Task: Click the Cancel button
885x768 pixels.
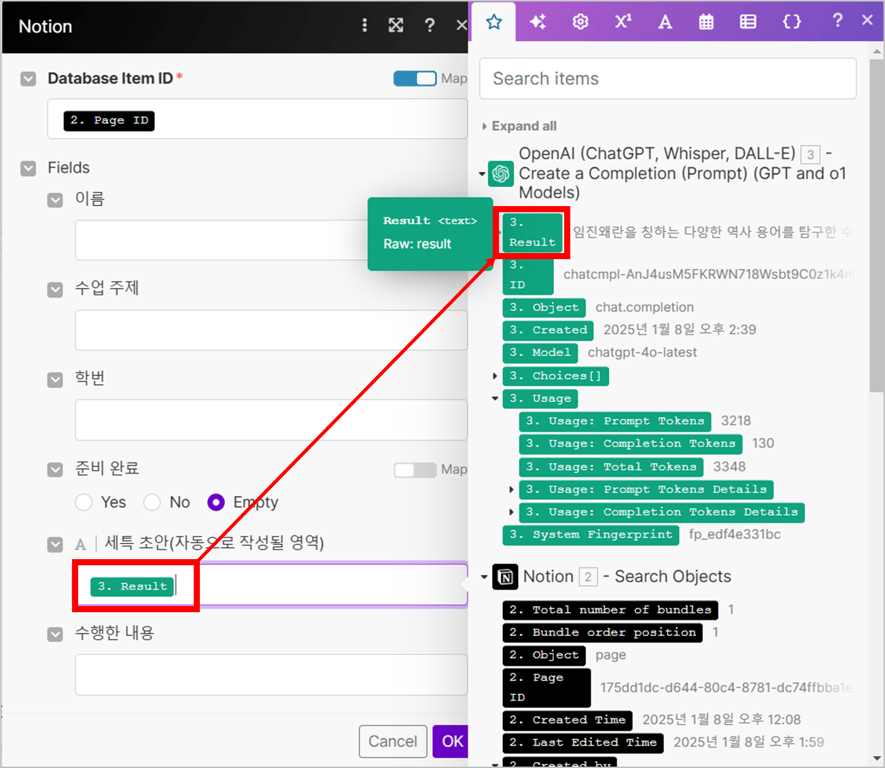Action: pyautogui.click(x=393, y=741)
